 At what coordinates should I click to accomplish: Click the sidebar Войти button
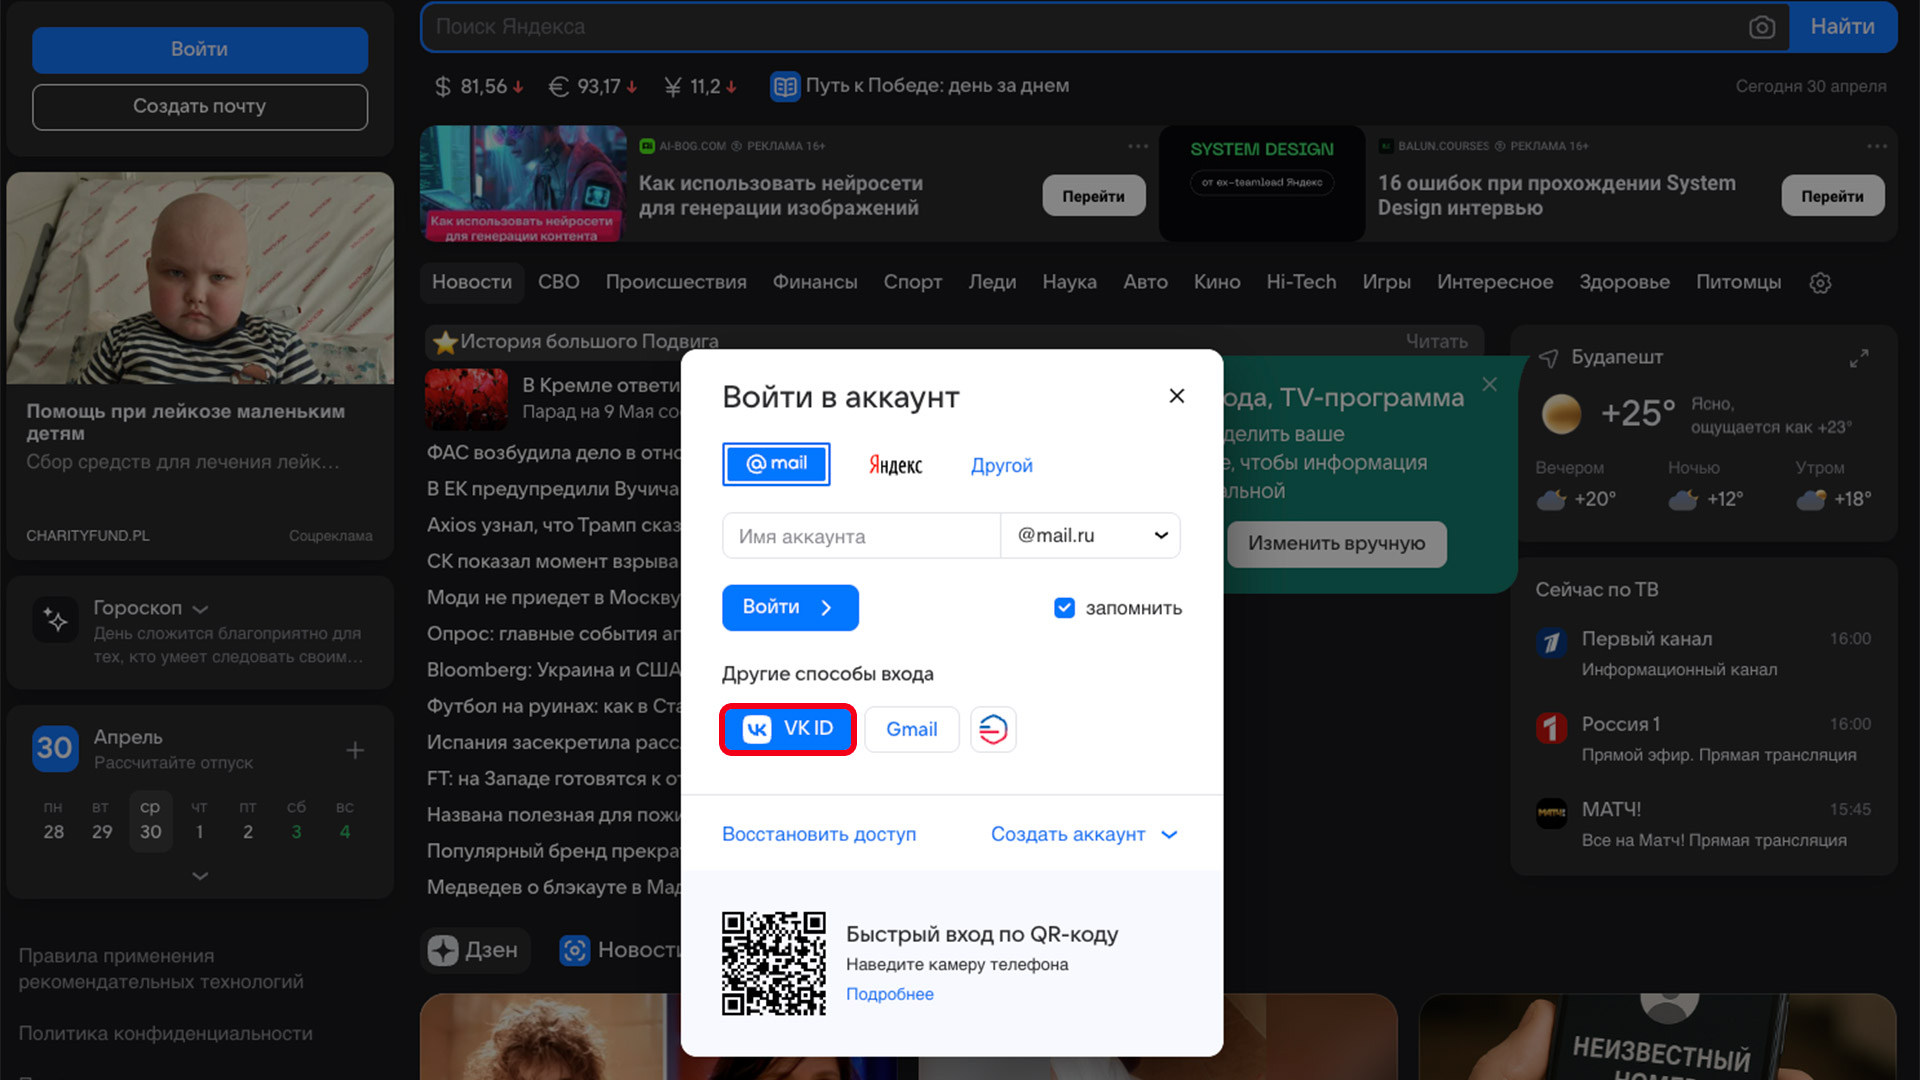coord(199,49)
